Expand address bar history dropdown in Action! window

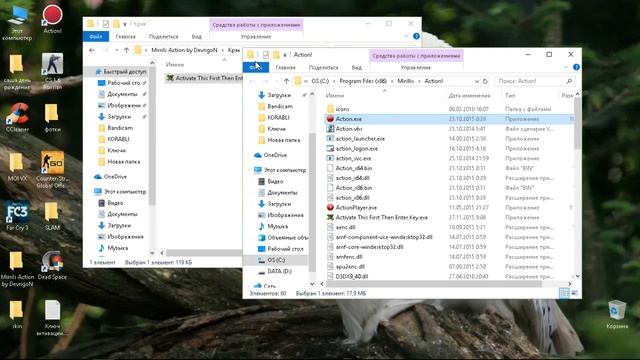[477, 81]
